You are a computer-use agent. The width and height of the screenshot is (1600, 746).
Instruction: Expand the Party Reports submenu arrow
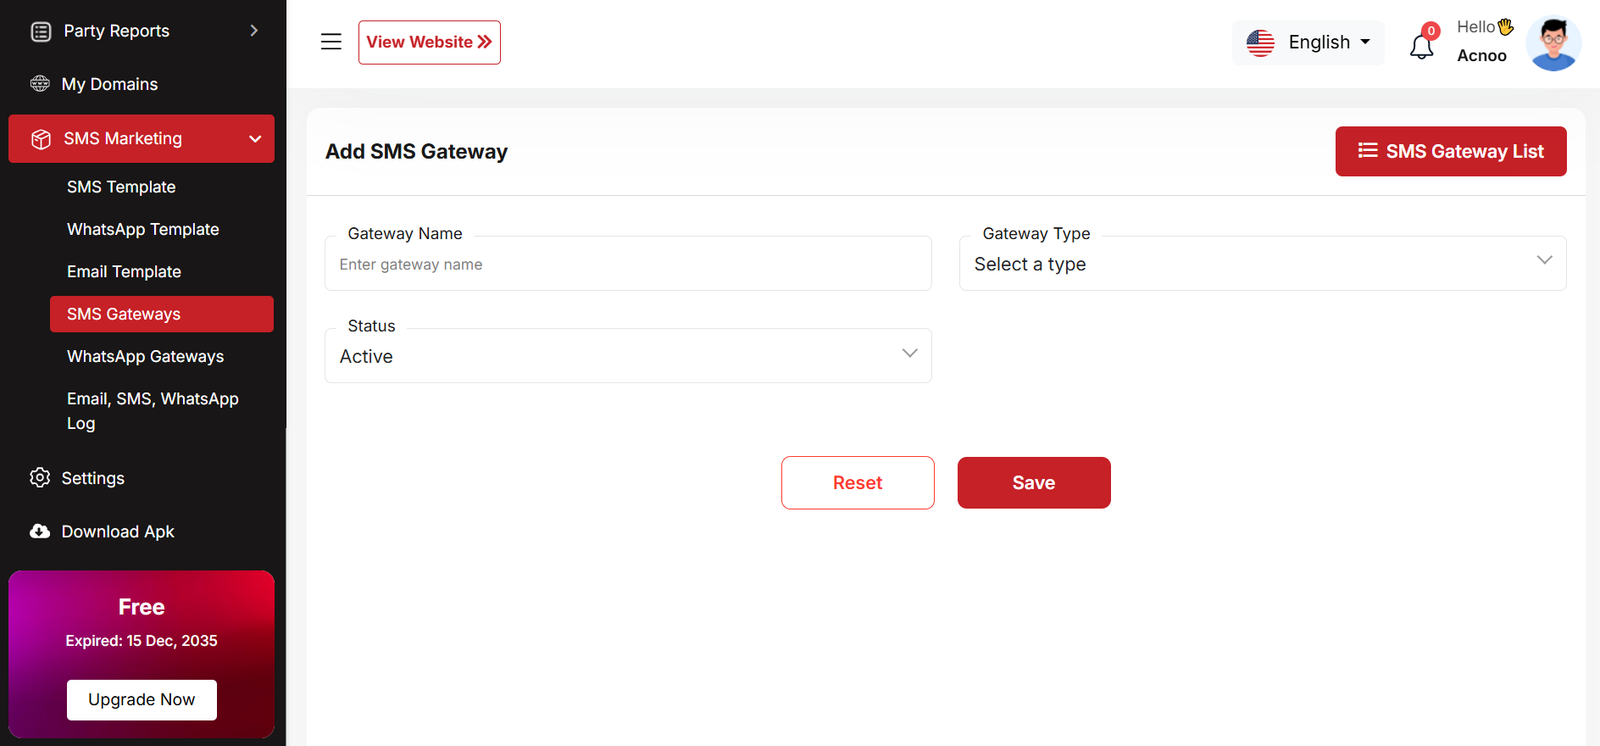[x=254, y=31]
